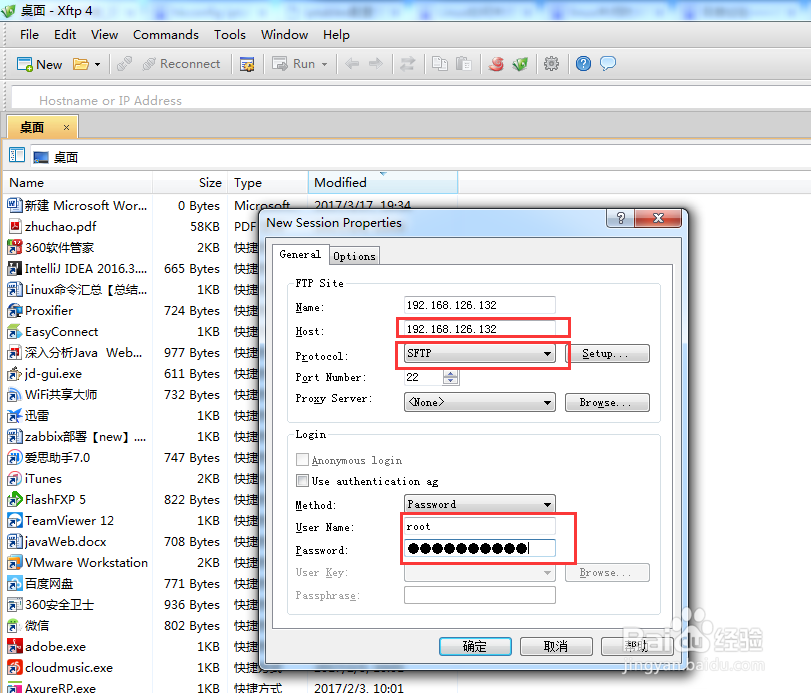Open the File menu
This screenshot has height=693, width=811.
tap(29, 35)
